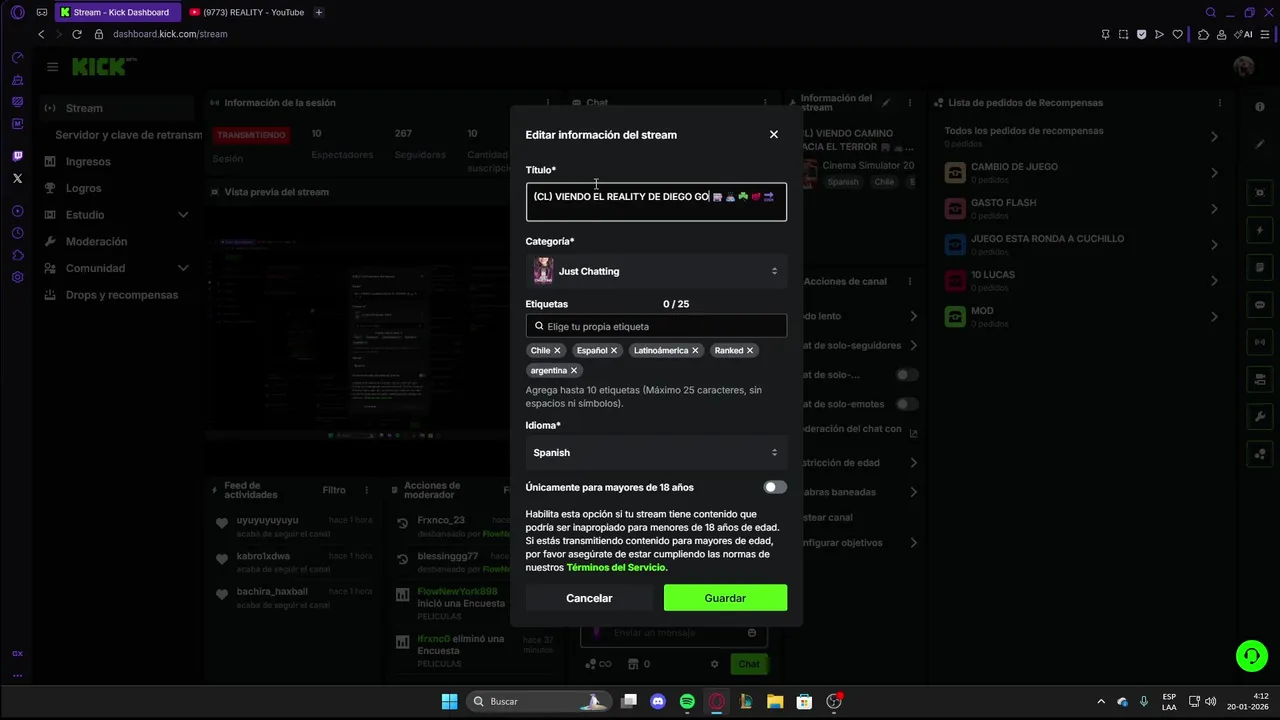The width and height of the screenshot is (1280, 720).
Task: Click the Kick logo
Action: pos(103,67)
